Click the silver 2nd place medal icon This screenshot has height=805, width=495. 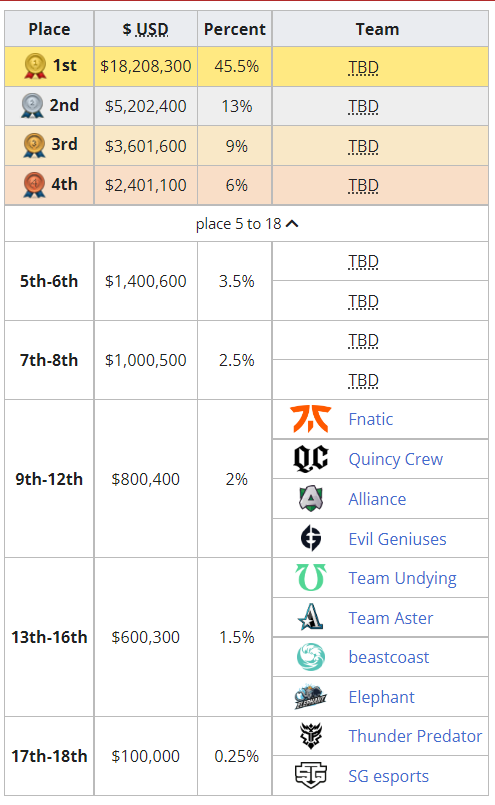tap(32, 106)
